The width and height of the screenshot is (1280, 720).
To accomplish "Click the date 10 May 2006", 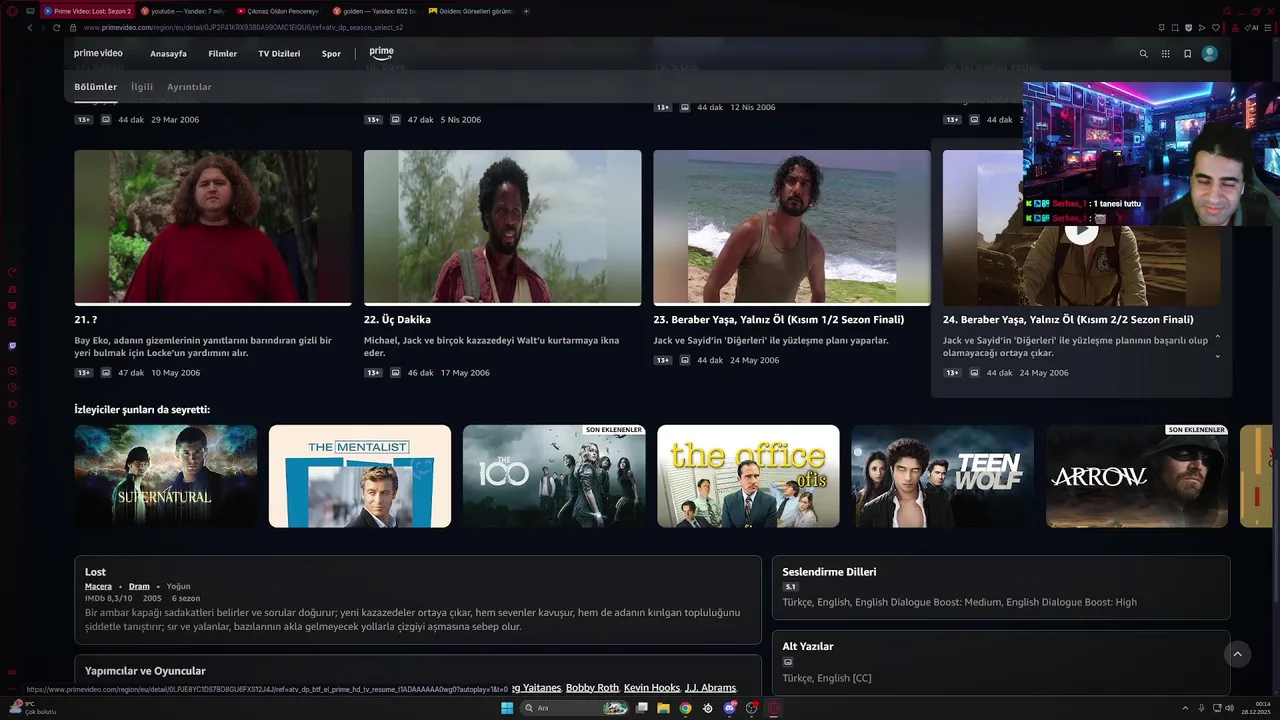I will (x=175, y=373).
